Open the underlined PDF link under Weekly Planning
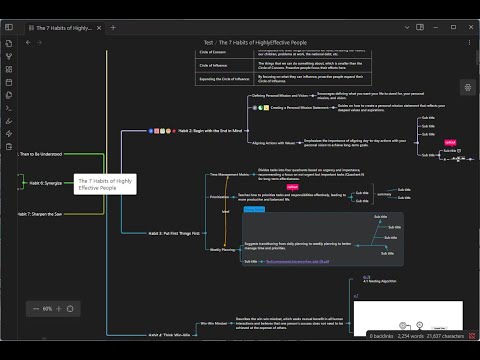Screen dimensions: 480x360 click(298, 262)
